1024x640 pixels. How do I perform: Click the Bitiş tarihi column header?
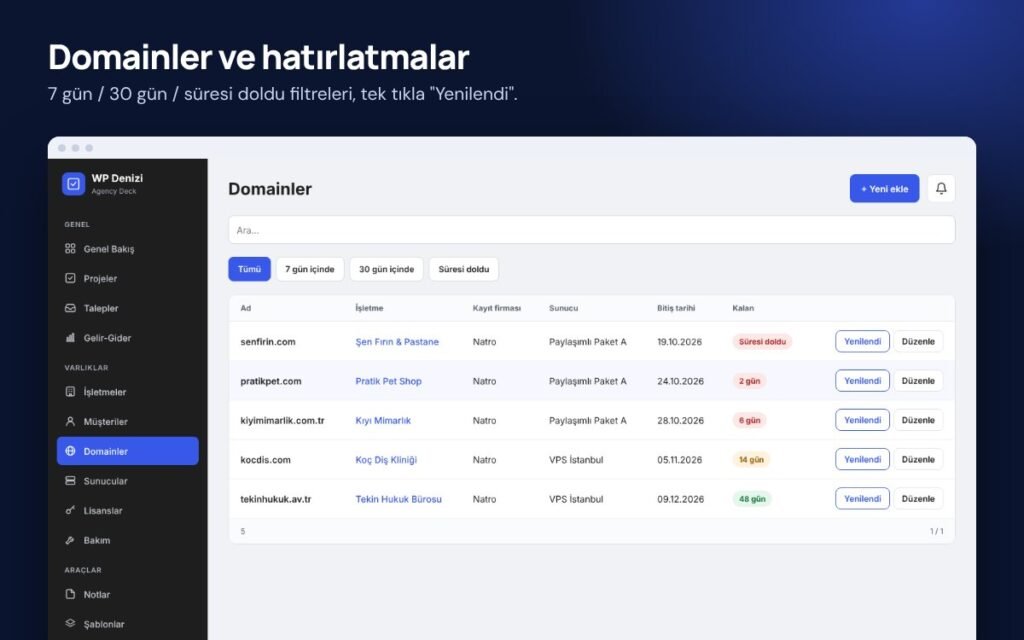(x=676, y=308)
